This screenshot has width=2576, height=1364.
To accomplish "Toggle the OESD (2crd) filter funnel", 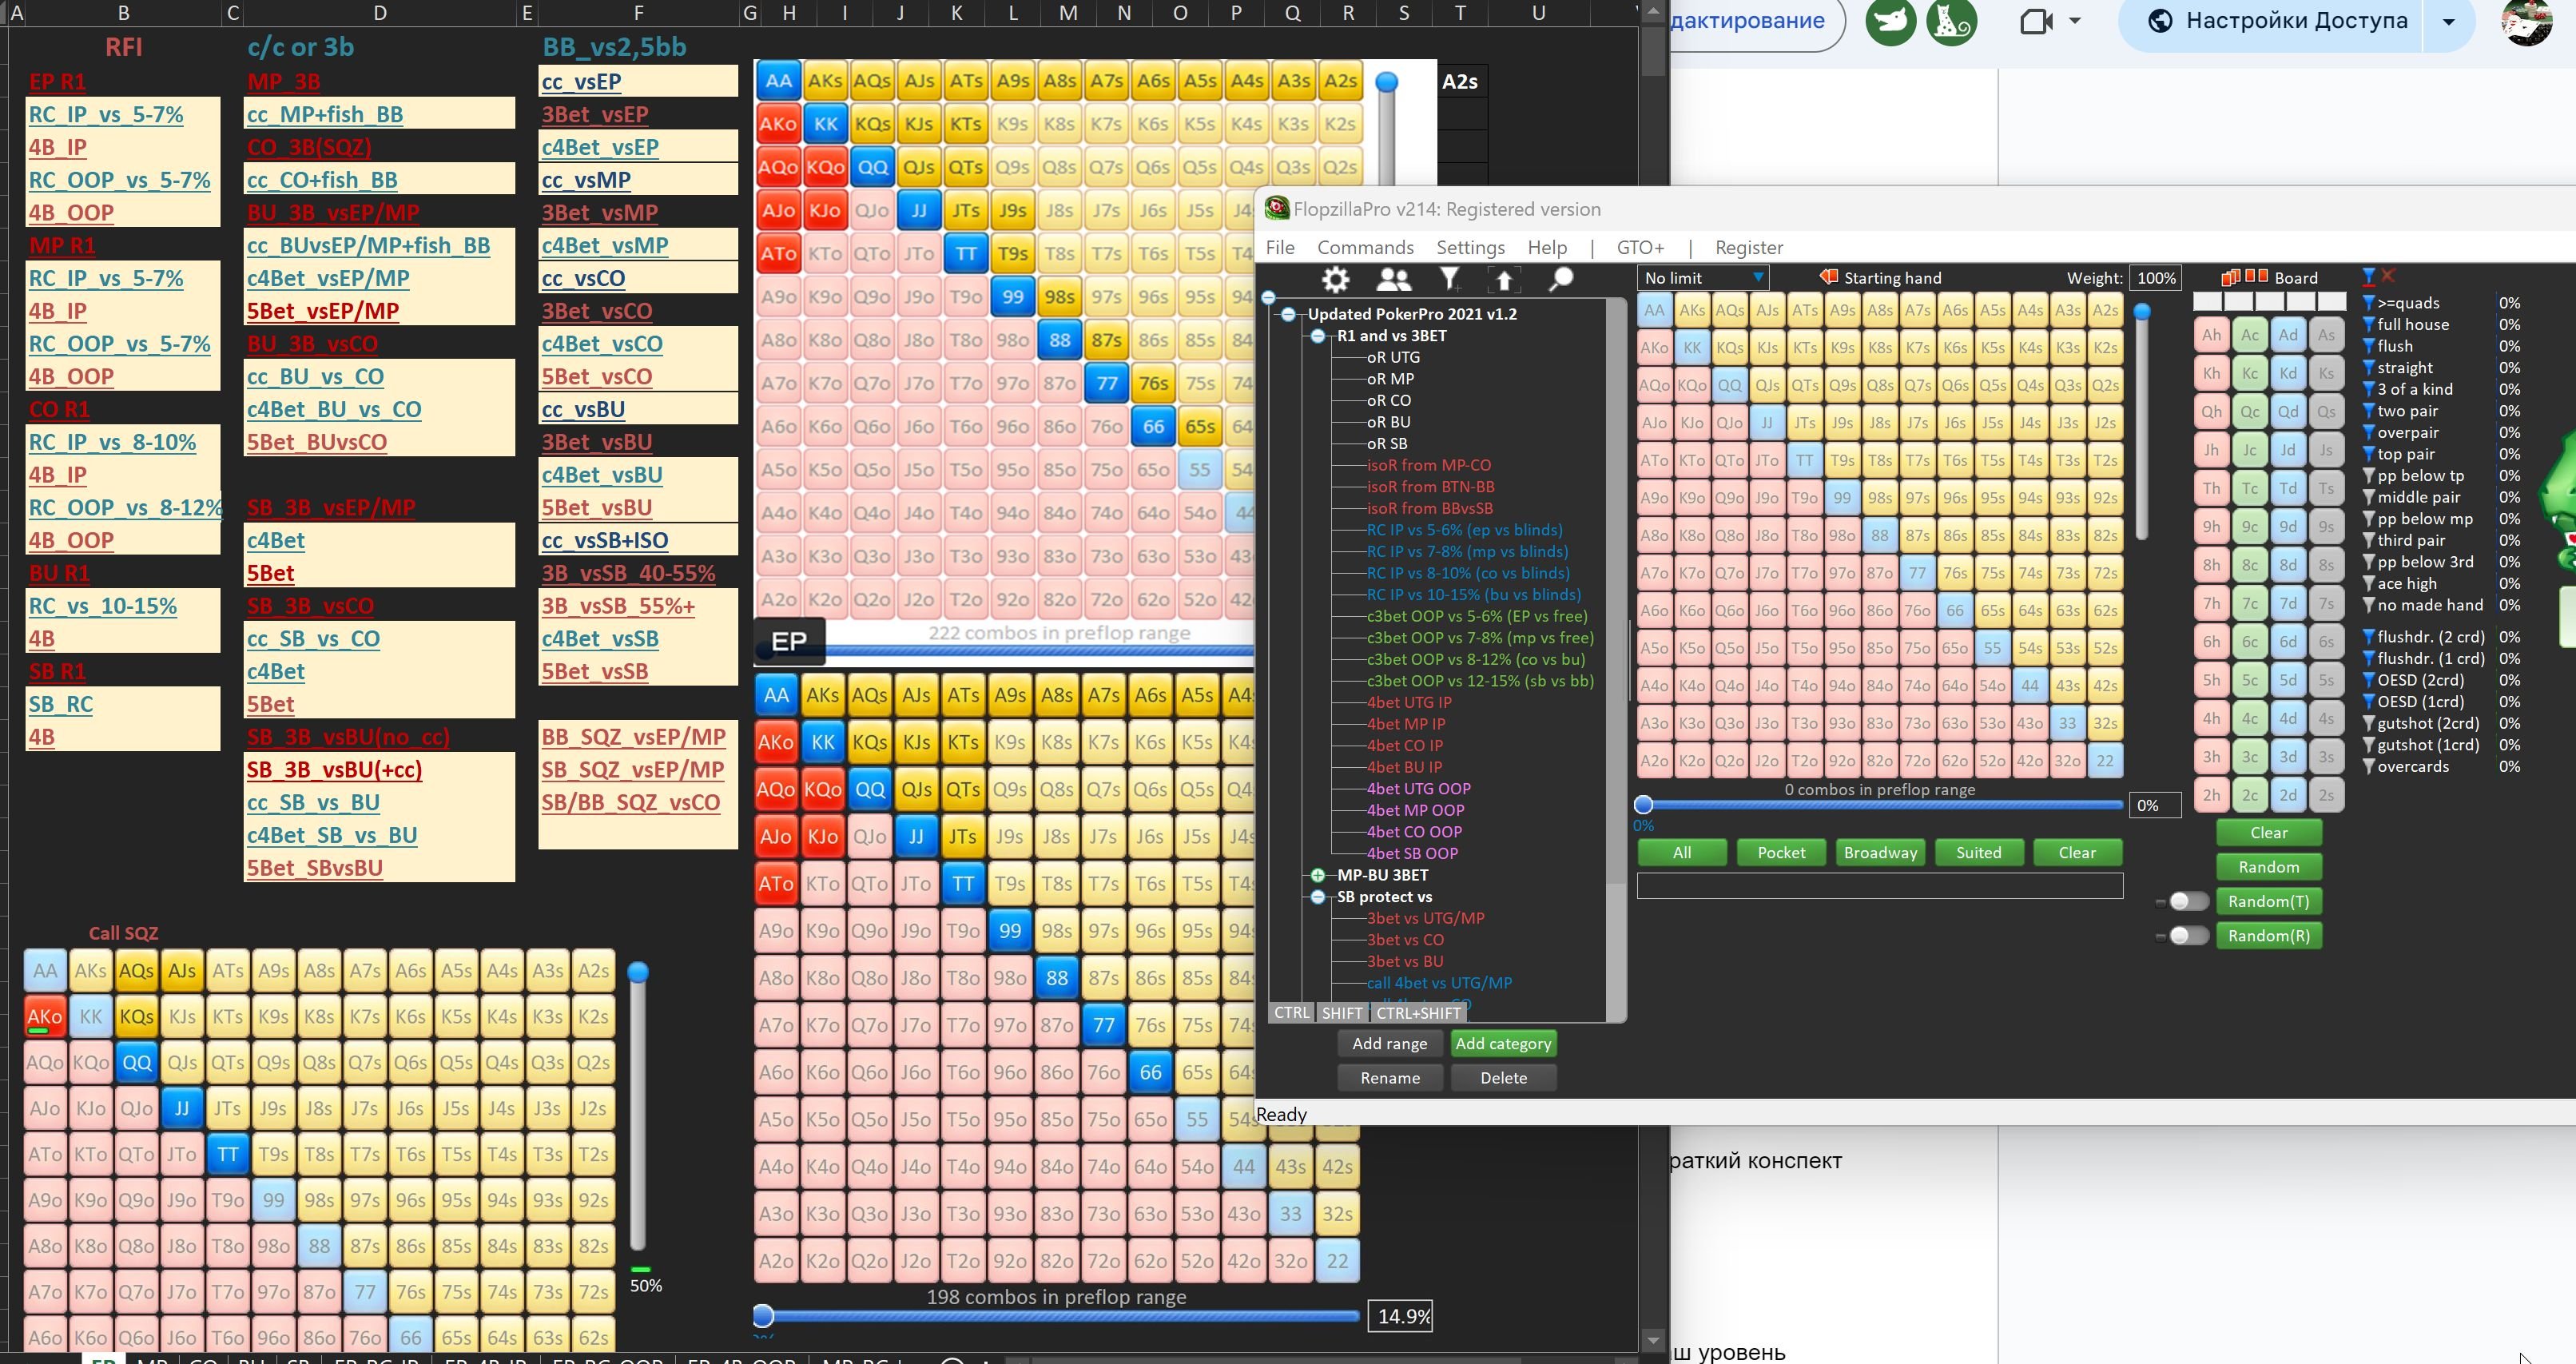I will coord(2368,680).
